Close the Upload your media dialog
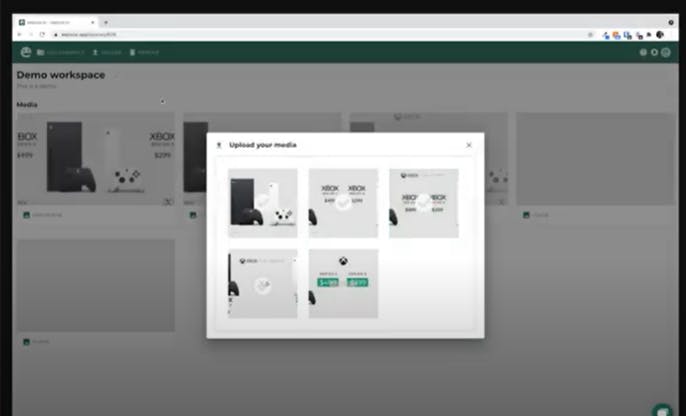The width and height of the screenshot is (686, 416). (469, 145)
